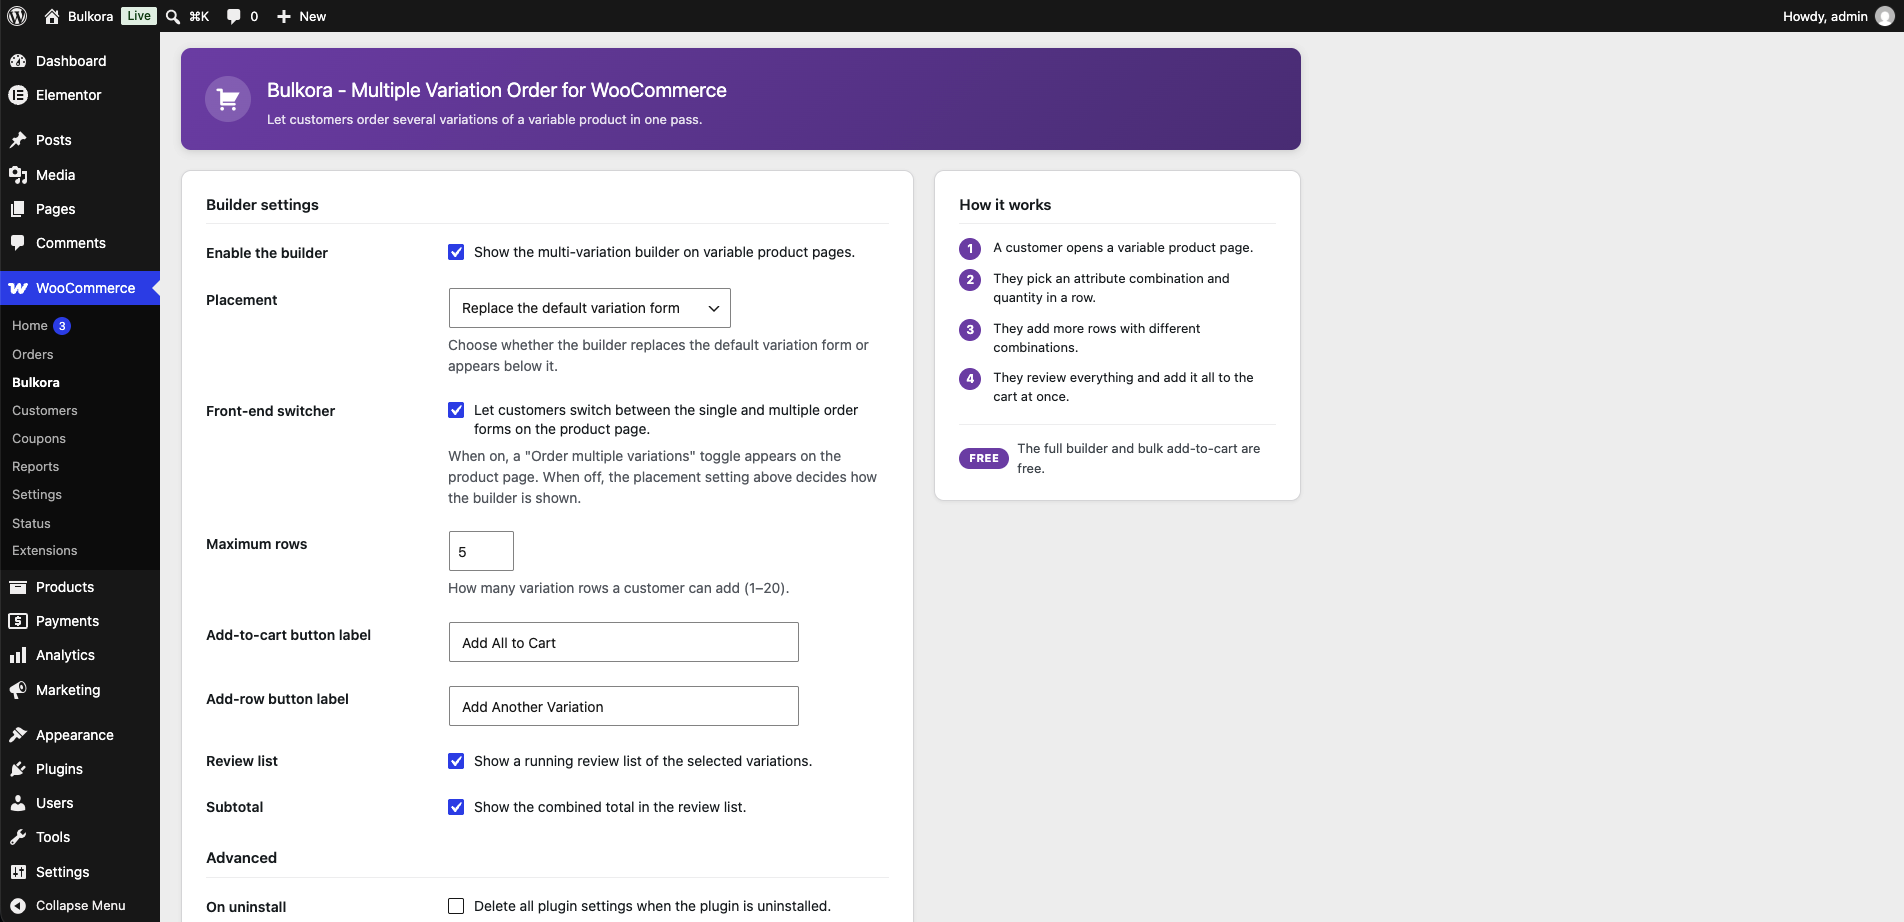Screen dimensions: 1904x922
Task: Open WooCommerce Home submenu item
Action: 30,326
